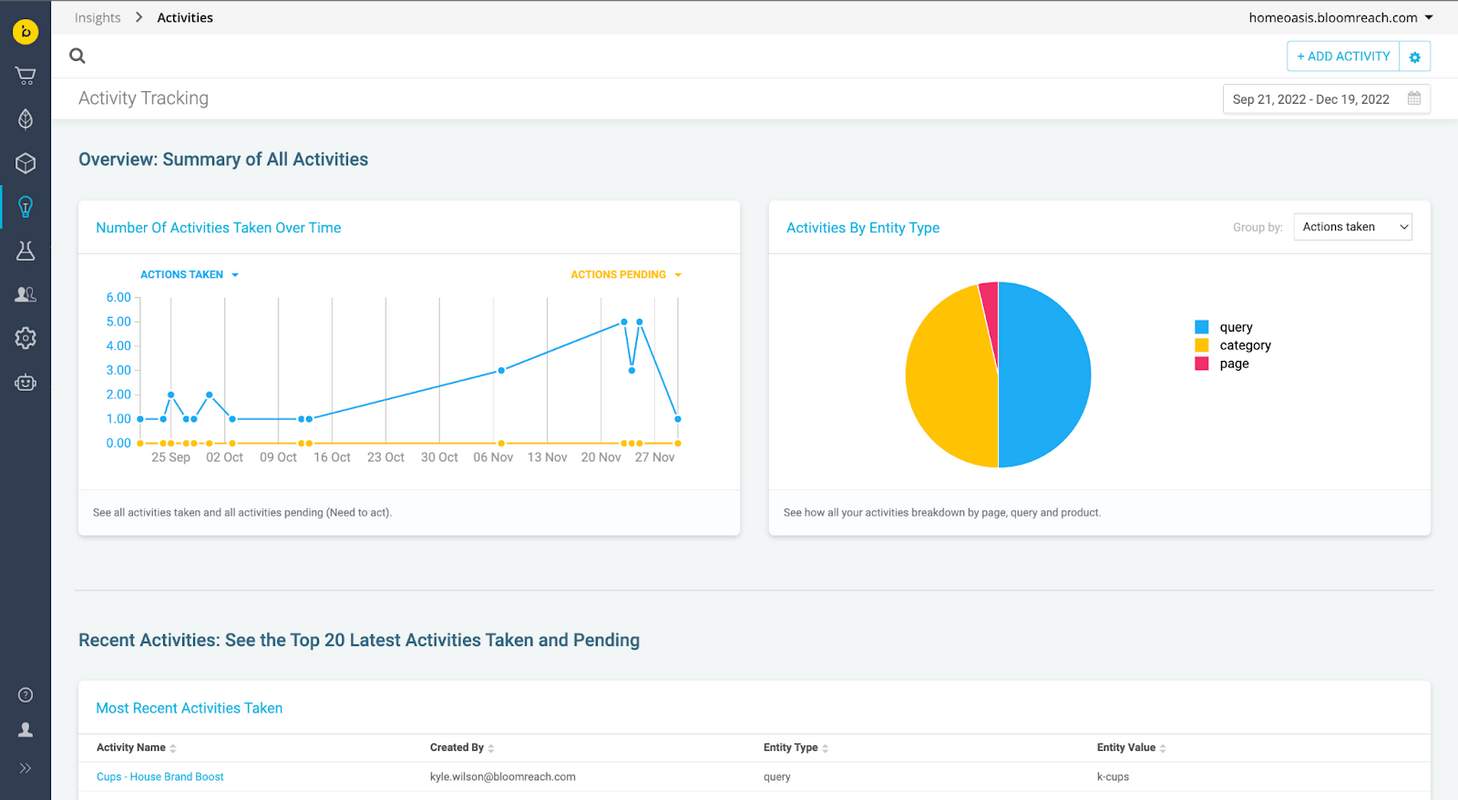Open the experiments flask icon
Image resolution: width=1458 pixels, height=800 pixels.
click(x=25, y=251)
